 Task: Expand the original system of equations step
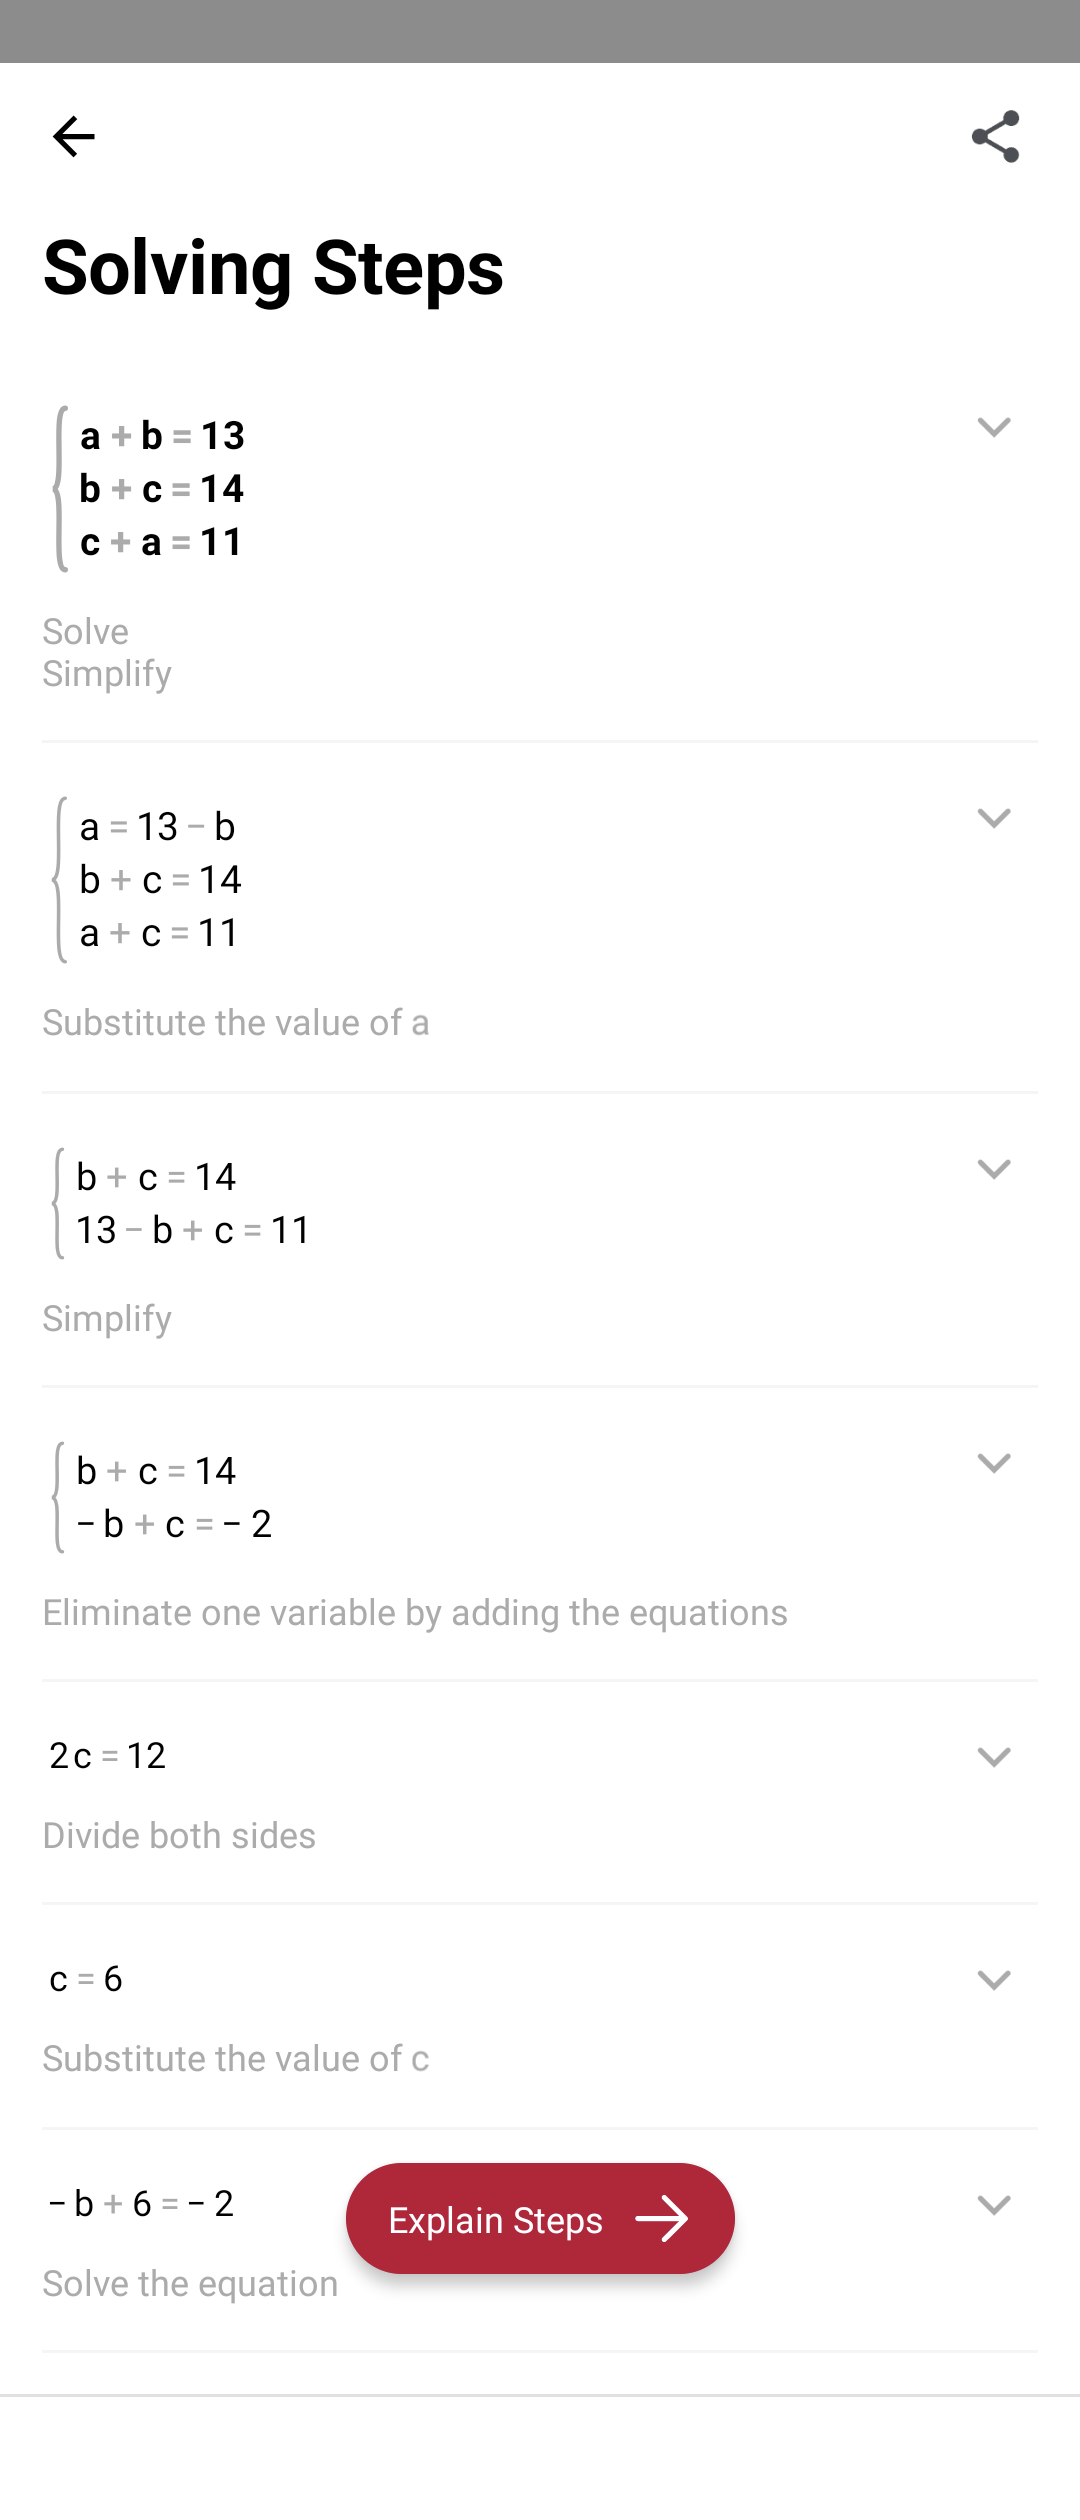coord(994,427)
